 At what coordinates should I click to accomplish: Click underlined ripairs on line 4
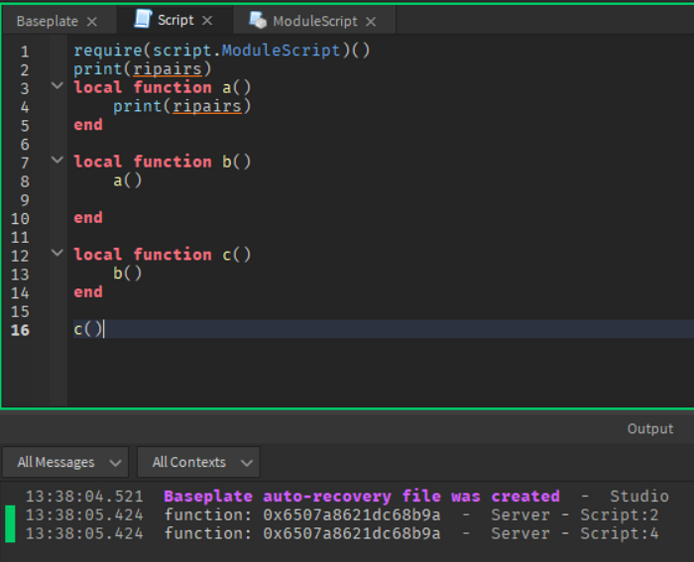207,106
